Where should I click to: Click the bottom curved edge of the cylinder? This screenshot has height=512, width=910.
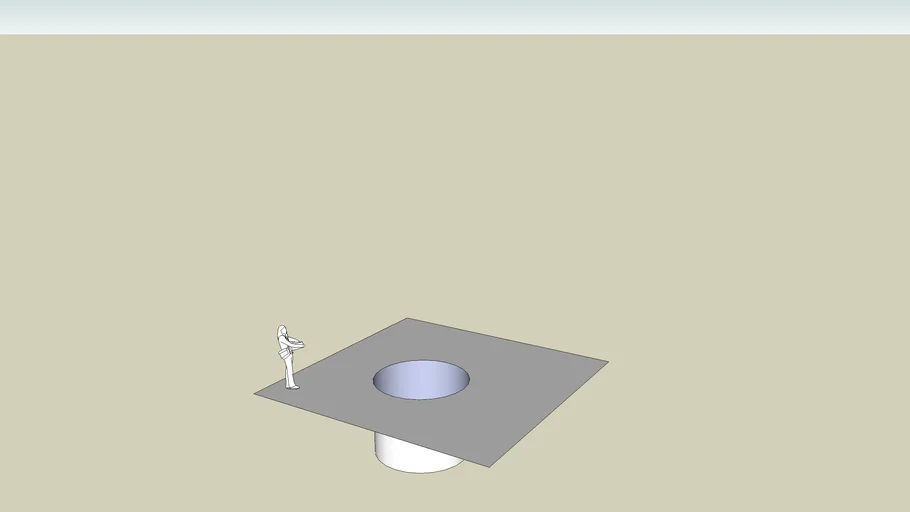click(x=418, y=471)
